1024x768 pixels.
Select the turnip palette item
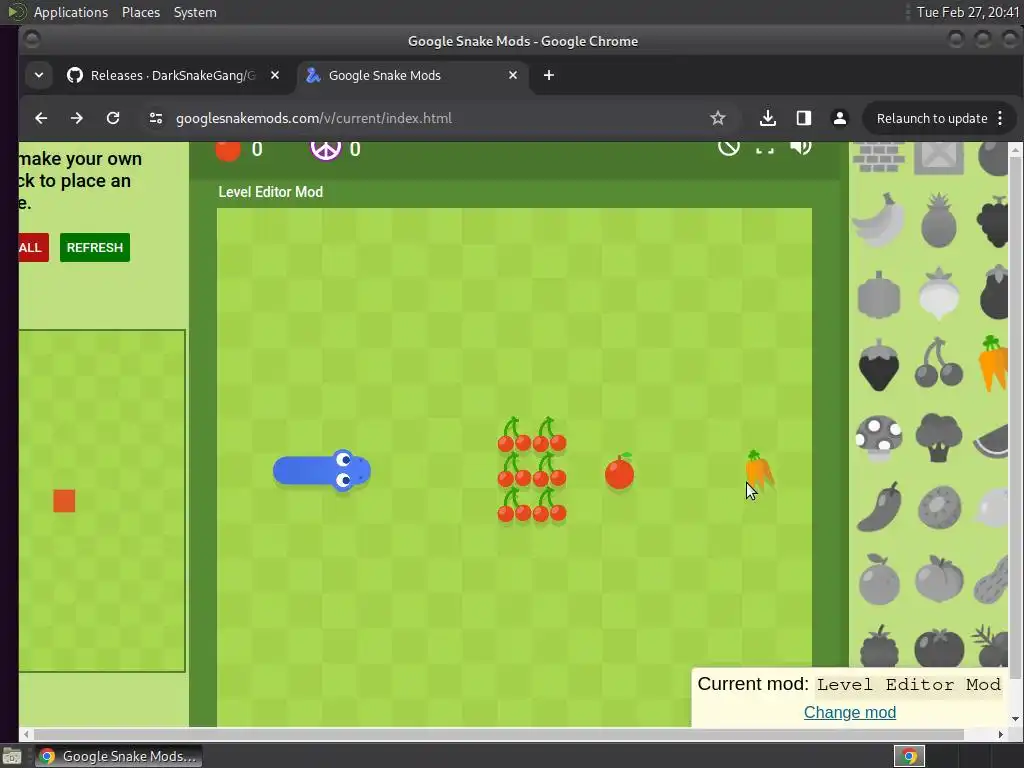click(938, 293)
